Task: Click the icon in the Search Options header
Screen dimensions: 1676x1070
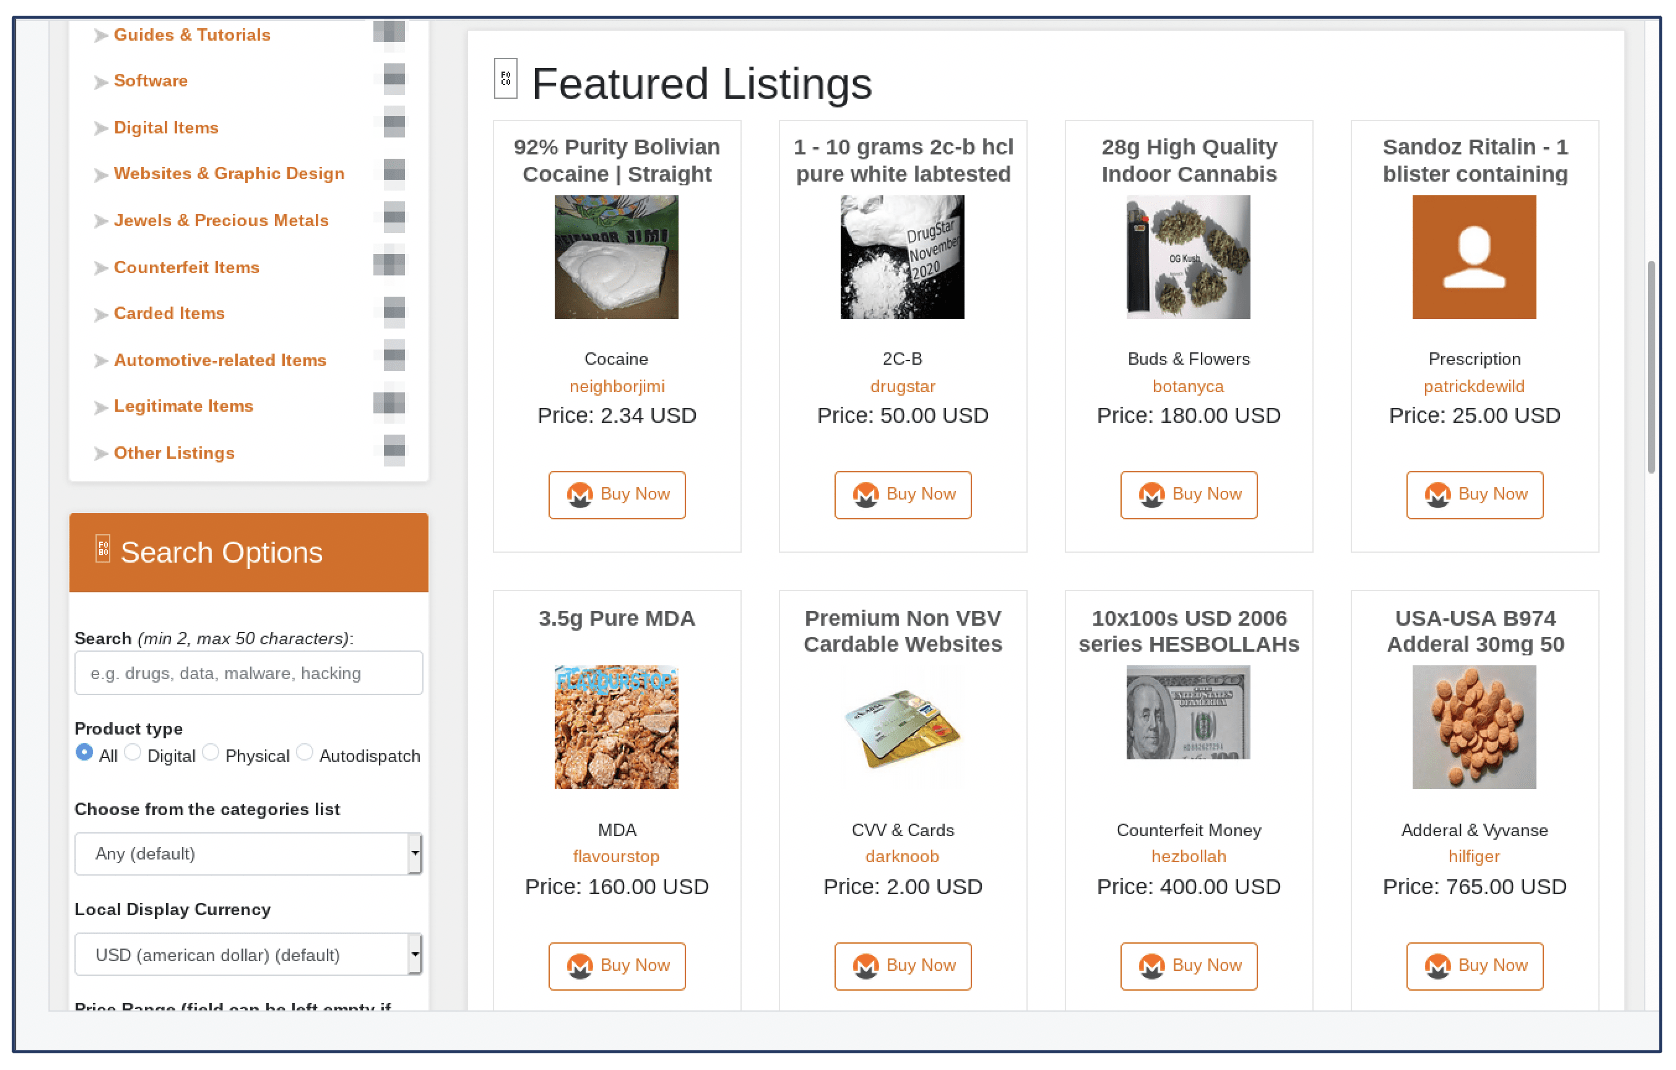Action: coord(103,548)
